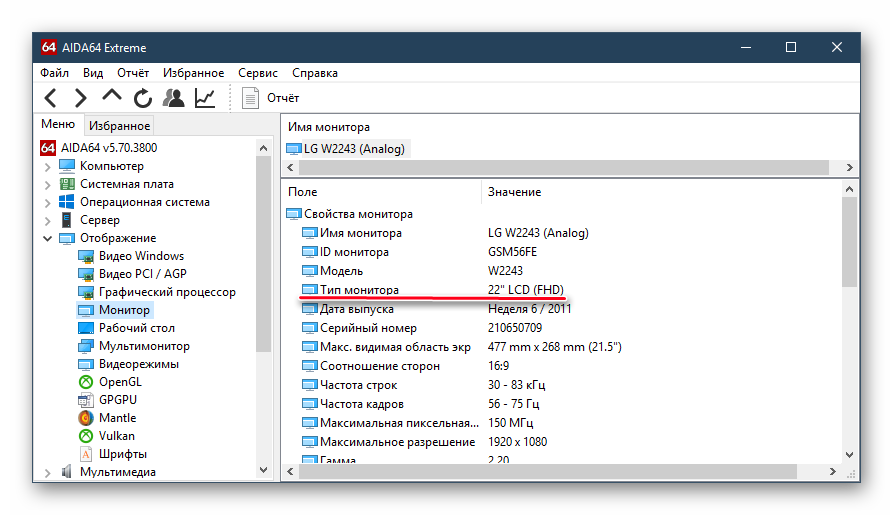Expand the Мультимедиа tree node
Screen dimensions: 893x515
point(47,472)
